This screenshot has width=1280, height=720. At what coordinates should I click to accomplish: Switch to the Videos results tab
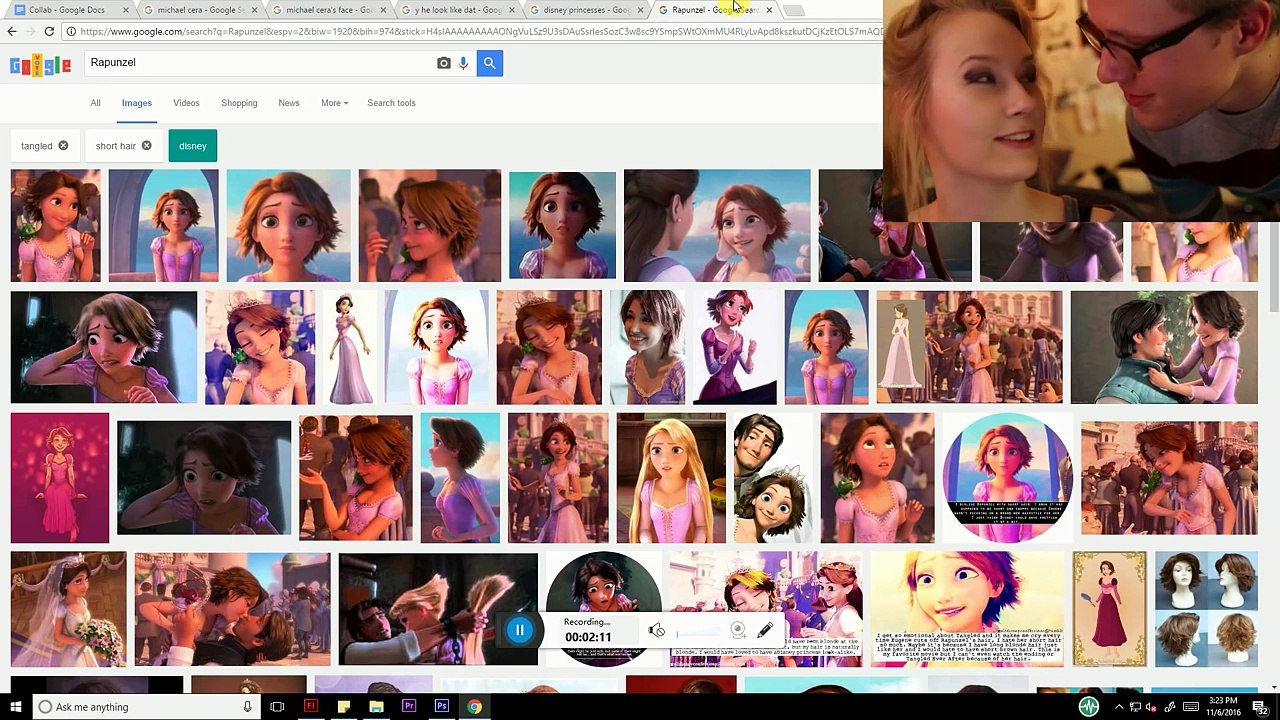[x=186, y=103]
